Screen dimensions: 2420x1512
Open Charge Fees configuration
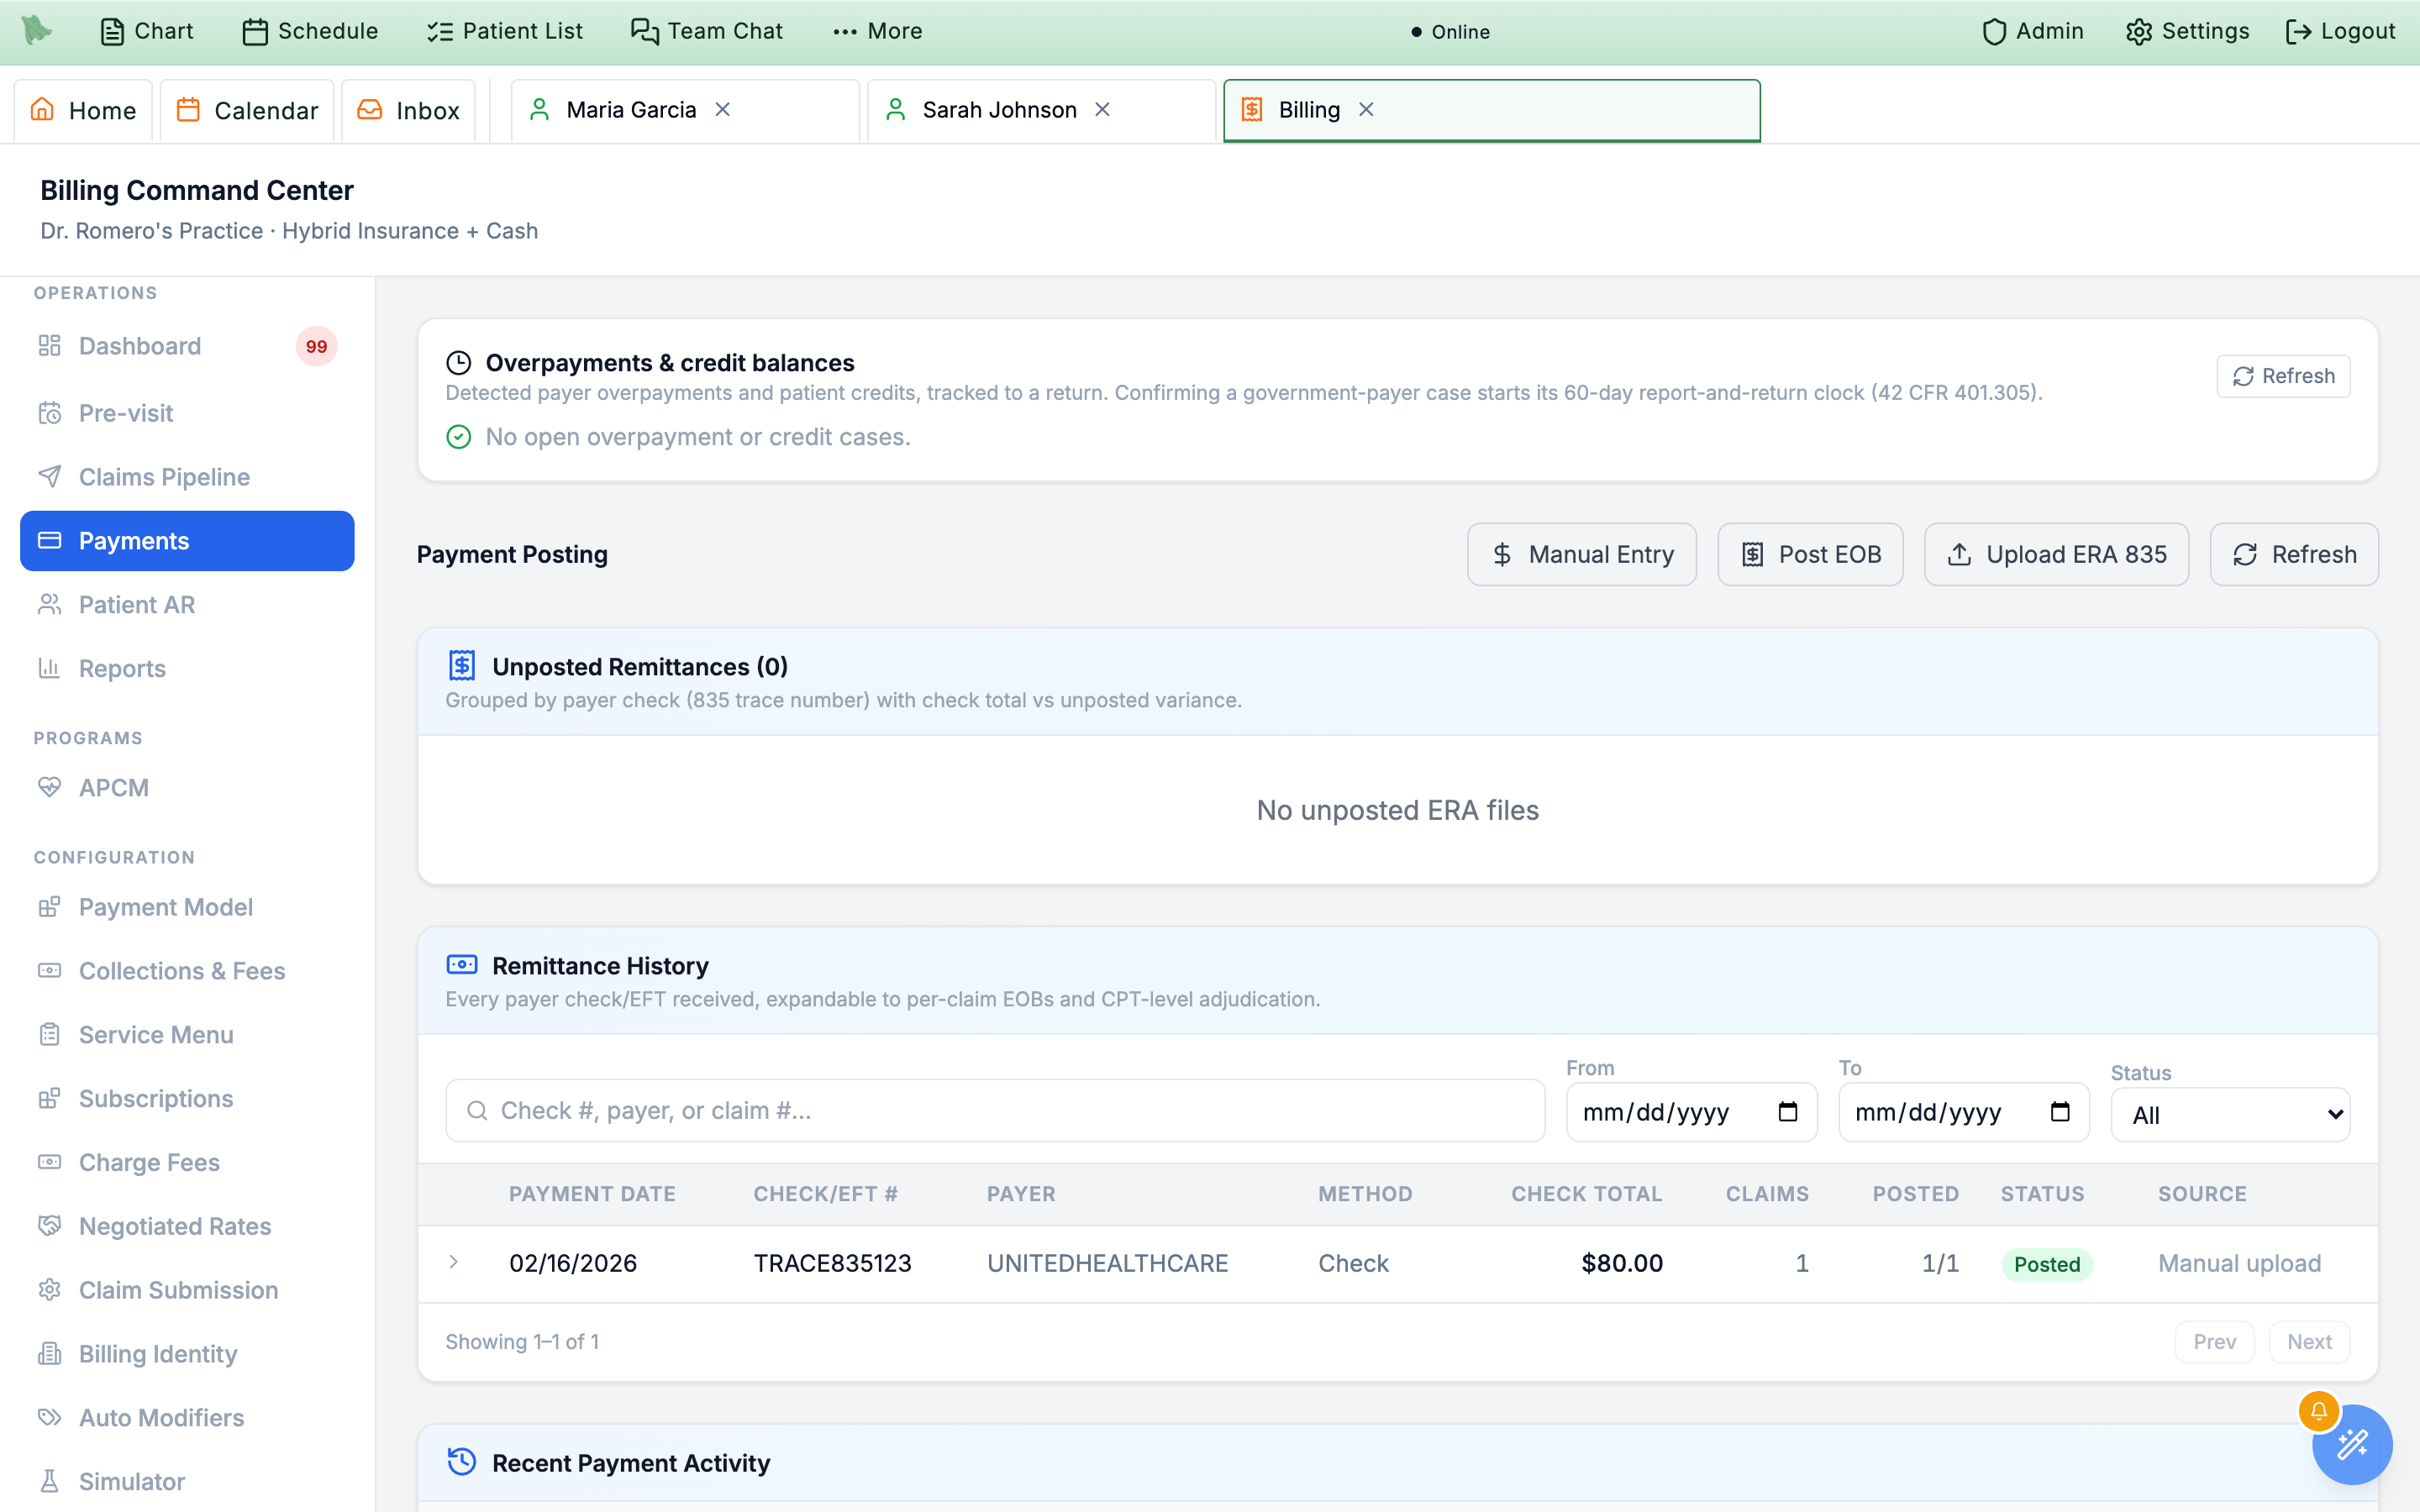coord(187,1162)
